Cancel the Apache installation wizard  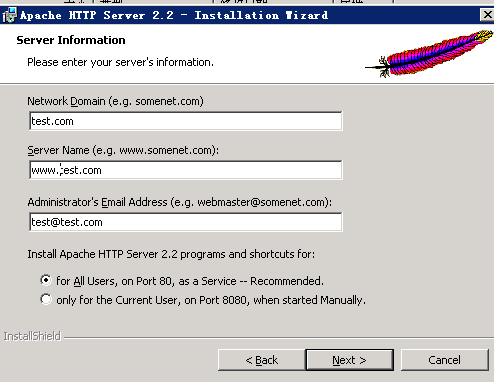pos(445,360)
